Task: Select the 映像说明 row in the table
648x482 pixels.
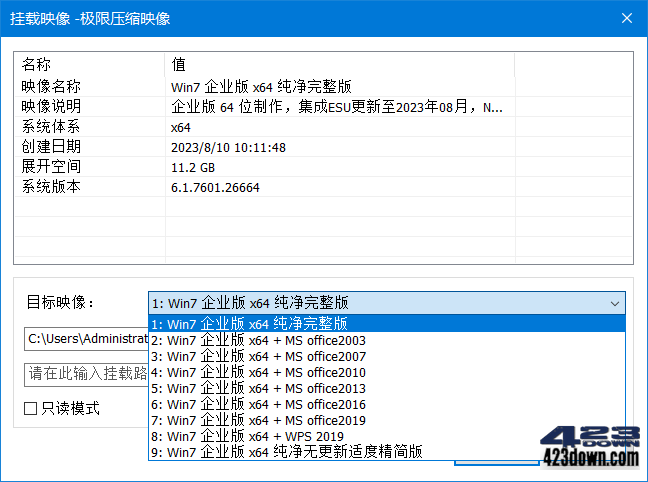Action: point(260,107)
